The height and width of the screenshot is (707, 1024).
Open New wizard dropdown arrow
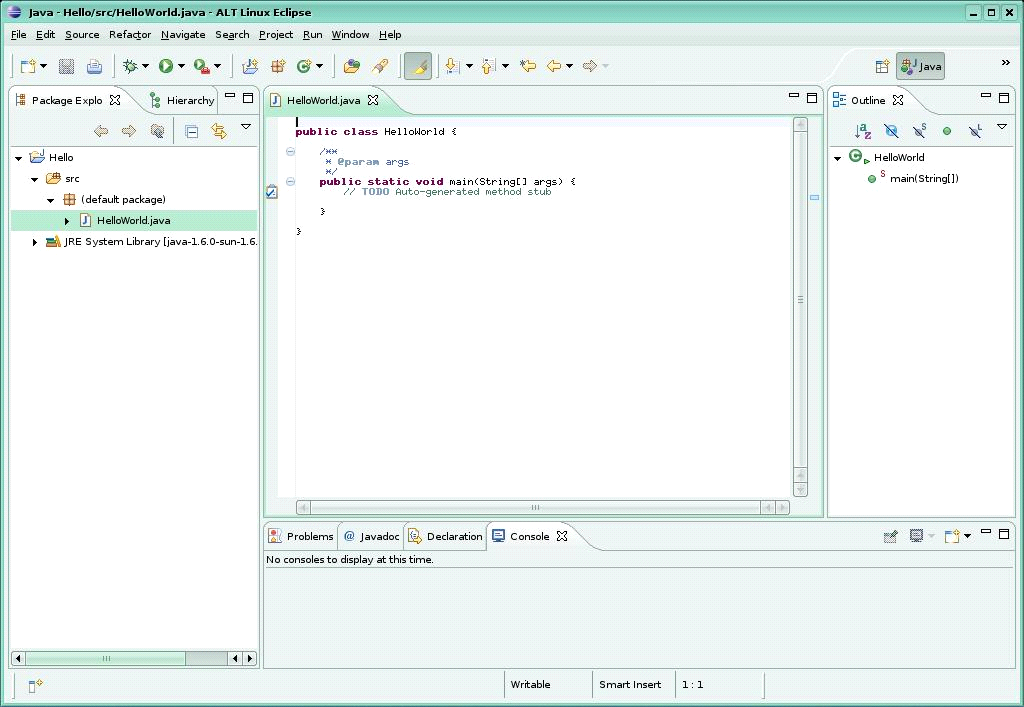tap(44, 66)
